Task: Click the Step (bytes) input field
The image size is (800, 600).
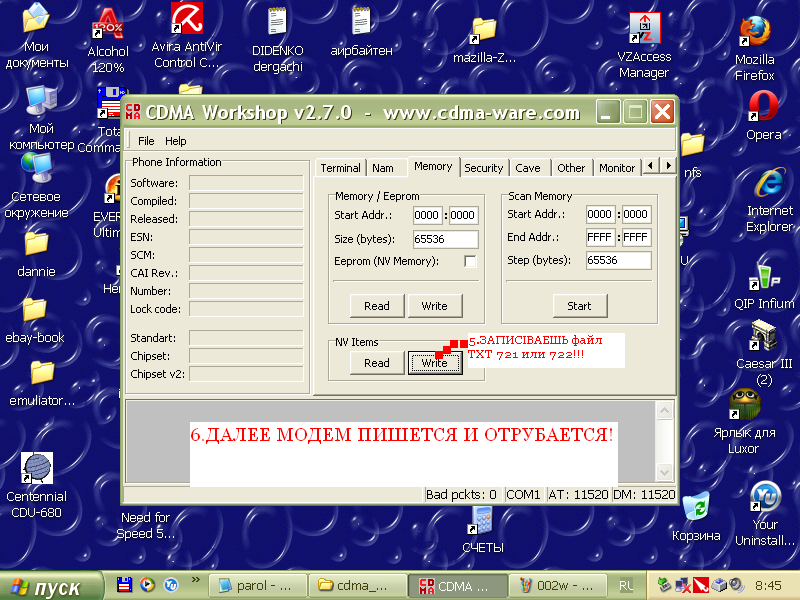Action: coord(618,260)
